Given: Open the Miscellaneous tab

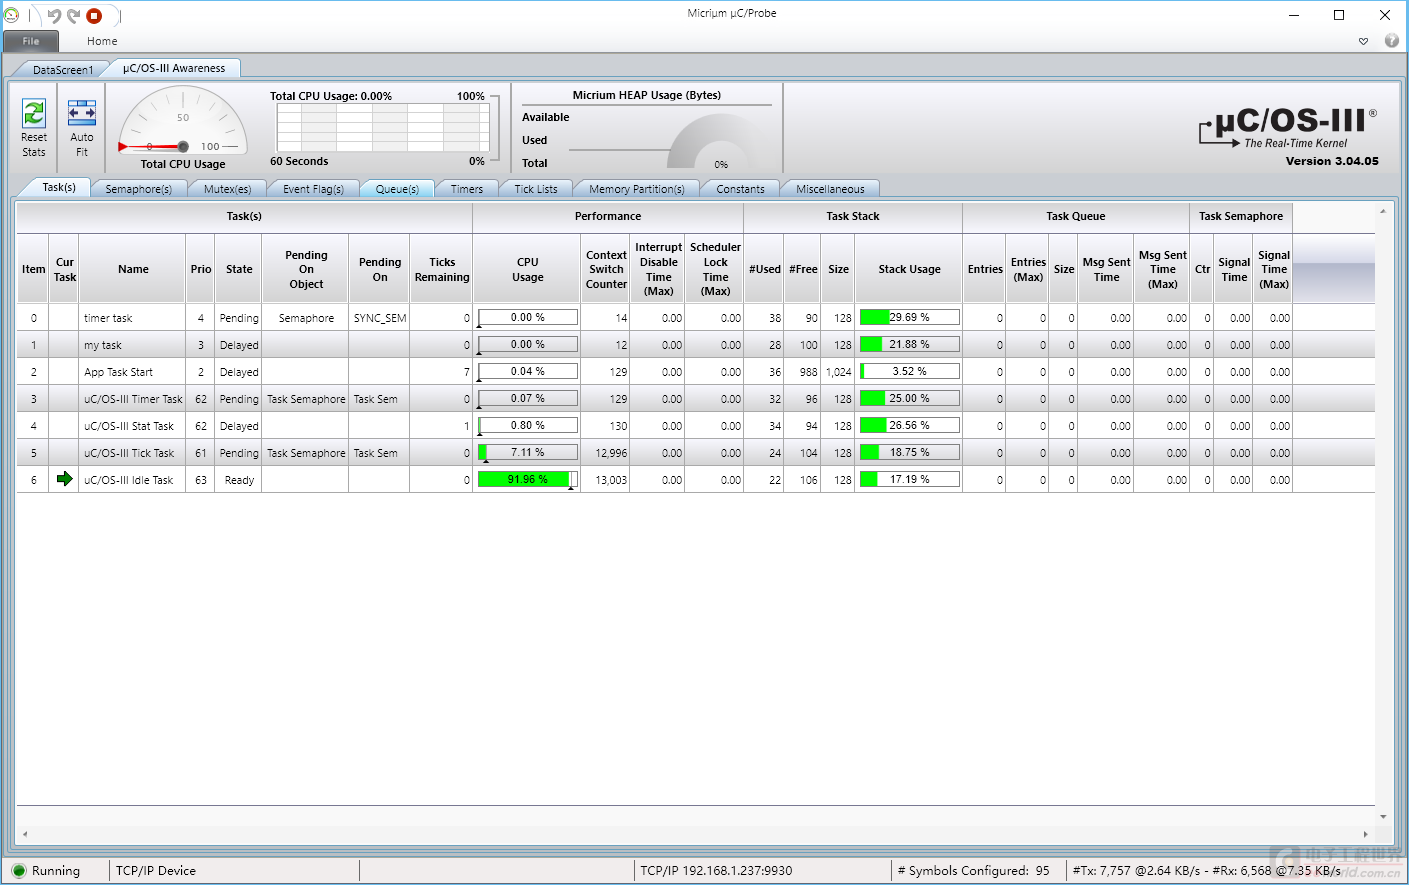Looking at the screenshot, I should tap(830, 189).
